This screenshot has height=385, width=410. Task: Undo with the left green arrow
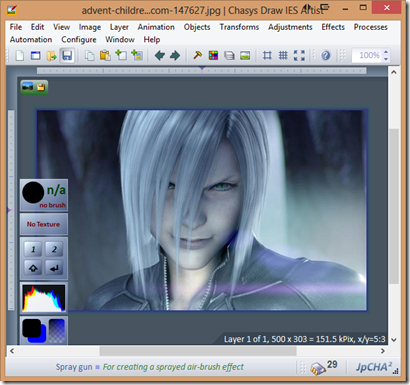[160, 55]
